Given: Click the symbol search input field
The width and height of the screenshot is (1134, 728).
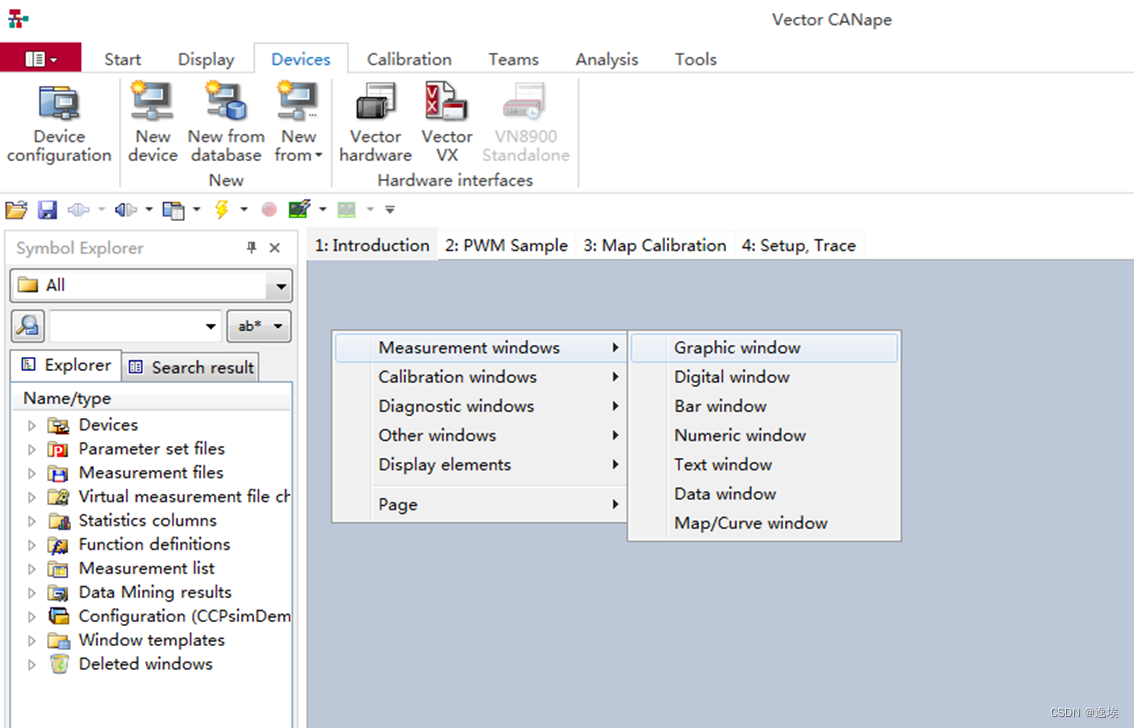Looking at the screenshot, I should [x=127, y=326].
